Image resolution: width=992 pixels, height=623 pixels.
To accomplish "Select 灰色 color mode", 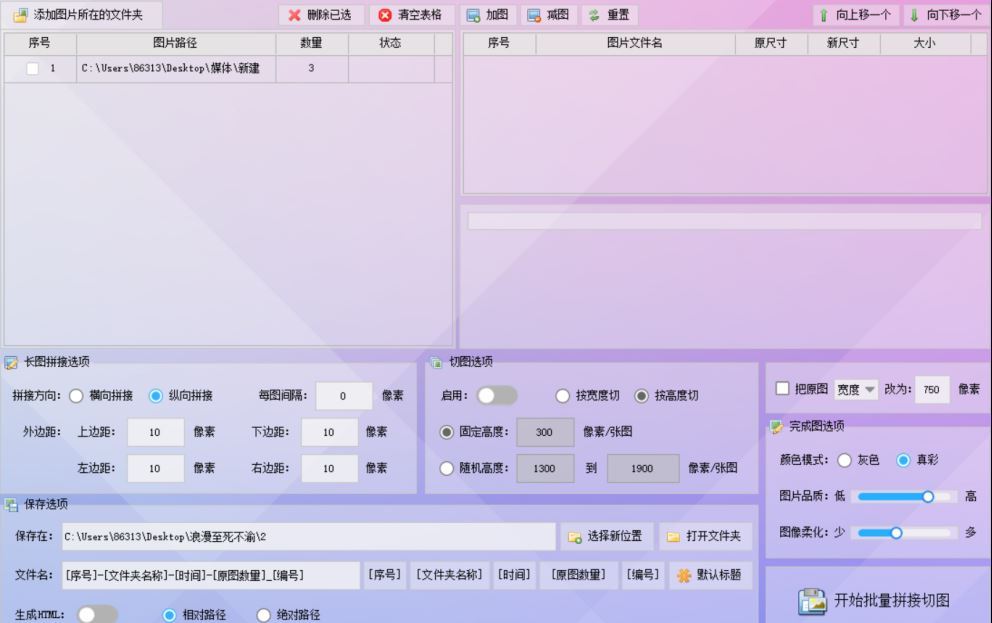I will [844, 460].
